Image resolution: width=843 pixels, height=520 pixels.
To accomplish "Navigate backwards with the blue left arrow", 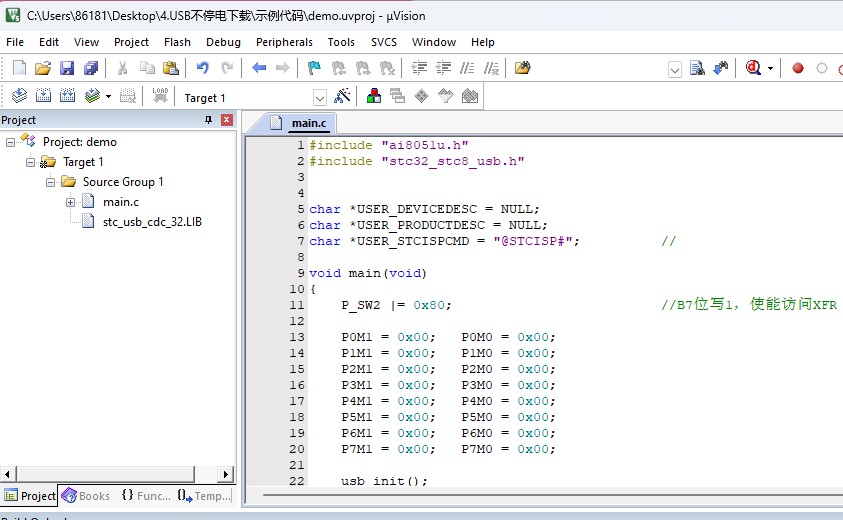I will [259, 68].
